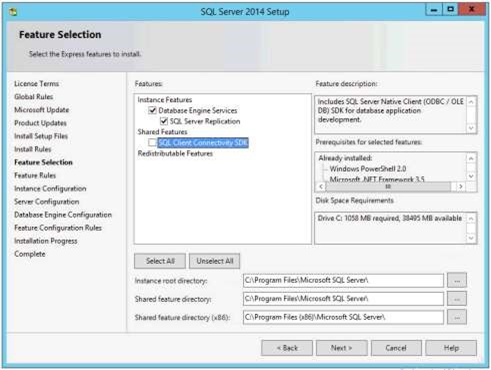This screenshot has height=370, width=491.
Task: Select Install Rules step in sidebar
Action: 32,149
